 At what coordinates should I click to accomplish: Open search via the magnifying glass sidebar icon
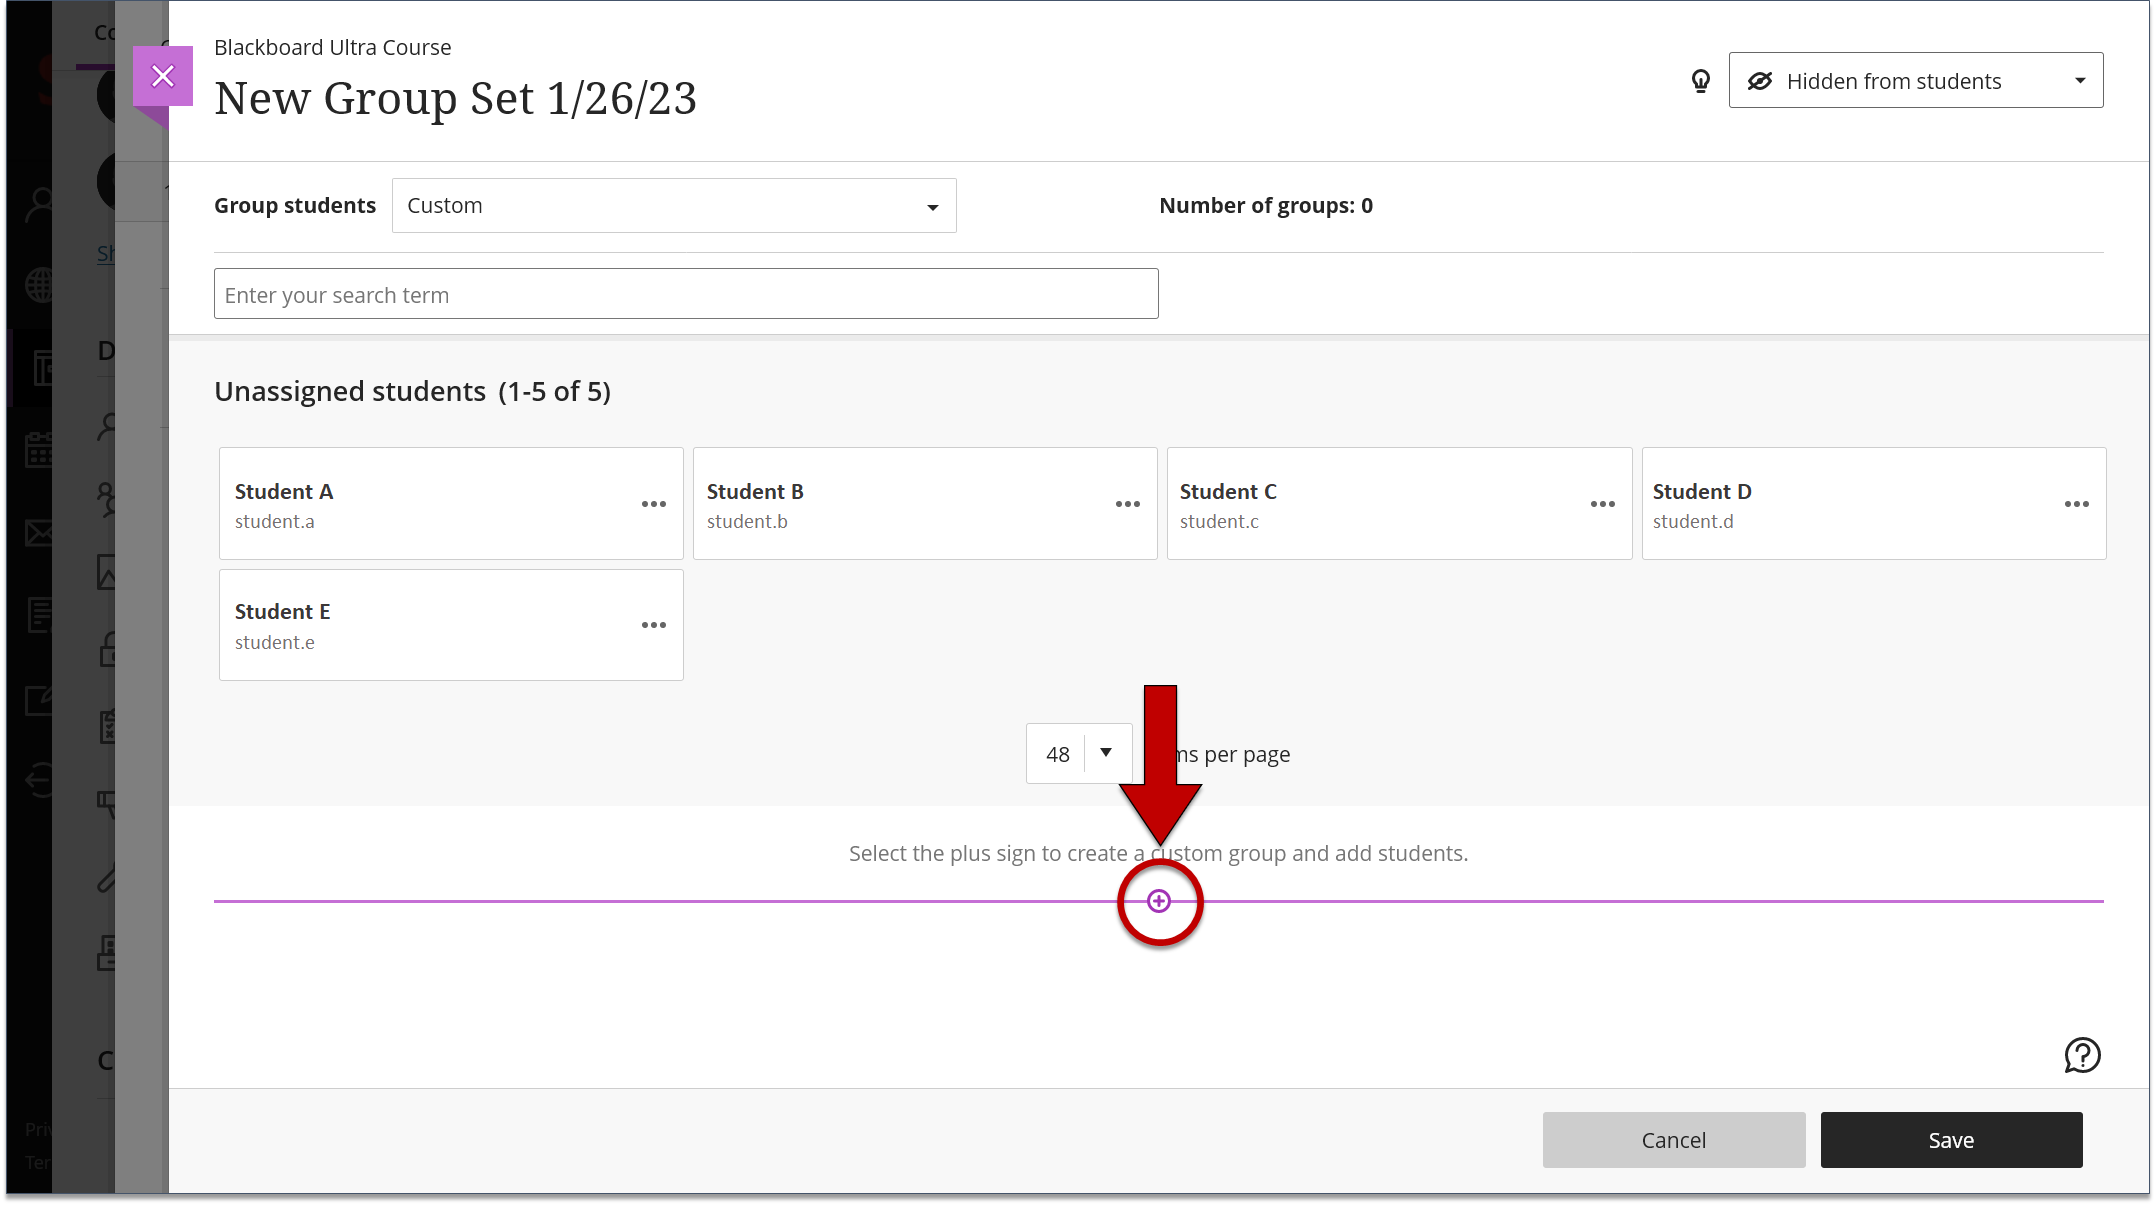tap(40, 203)
